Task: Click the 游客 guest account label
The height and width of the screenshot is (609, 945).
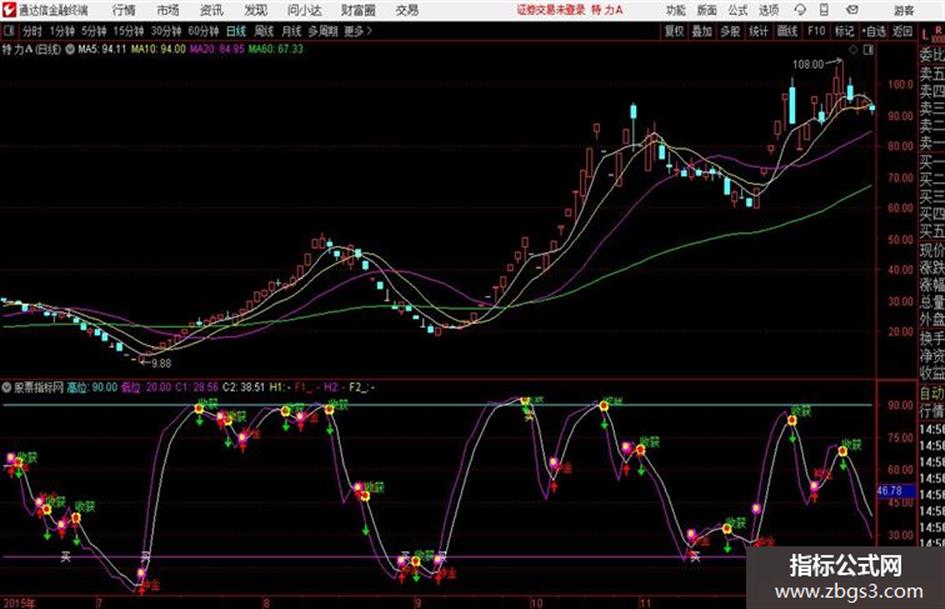Action: point(903,10)
